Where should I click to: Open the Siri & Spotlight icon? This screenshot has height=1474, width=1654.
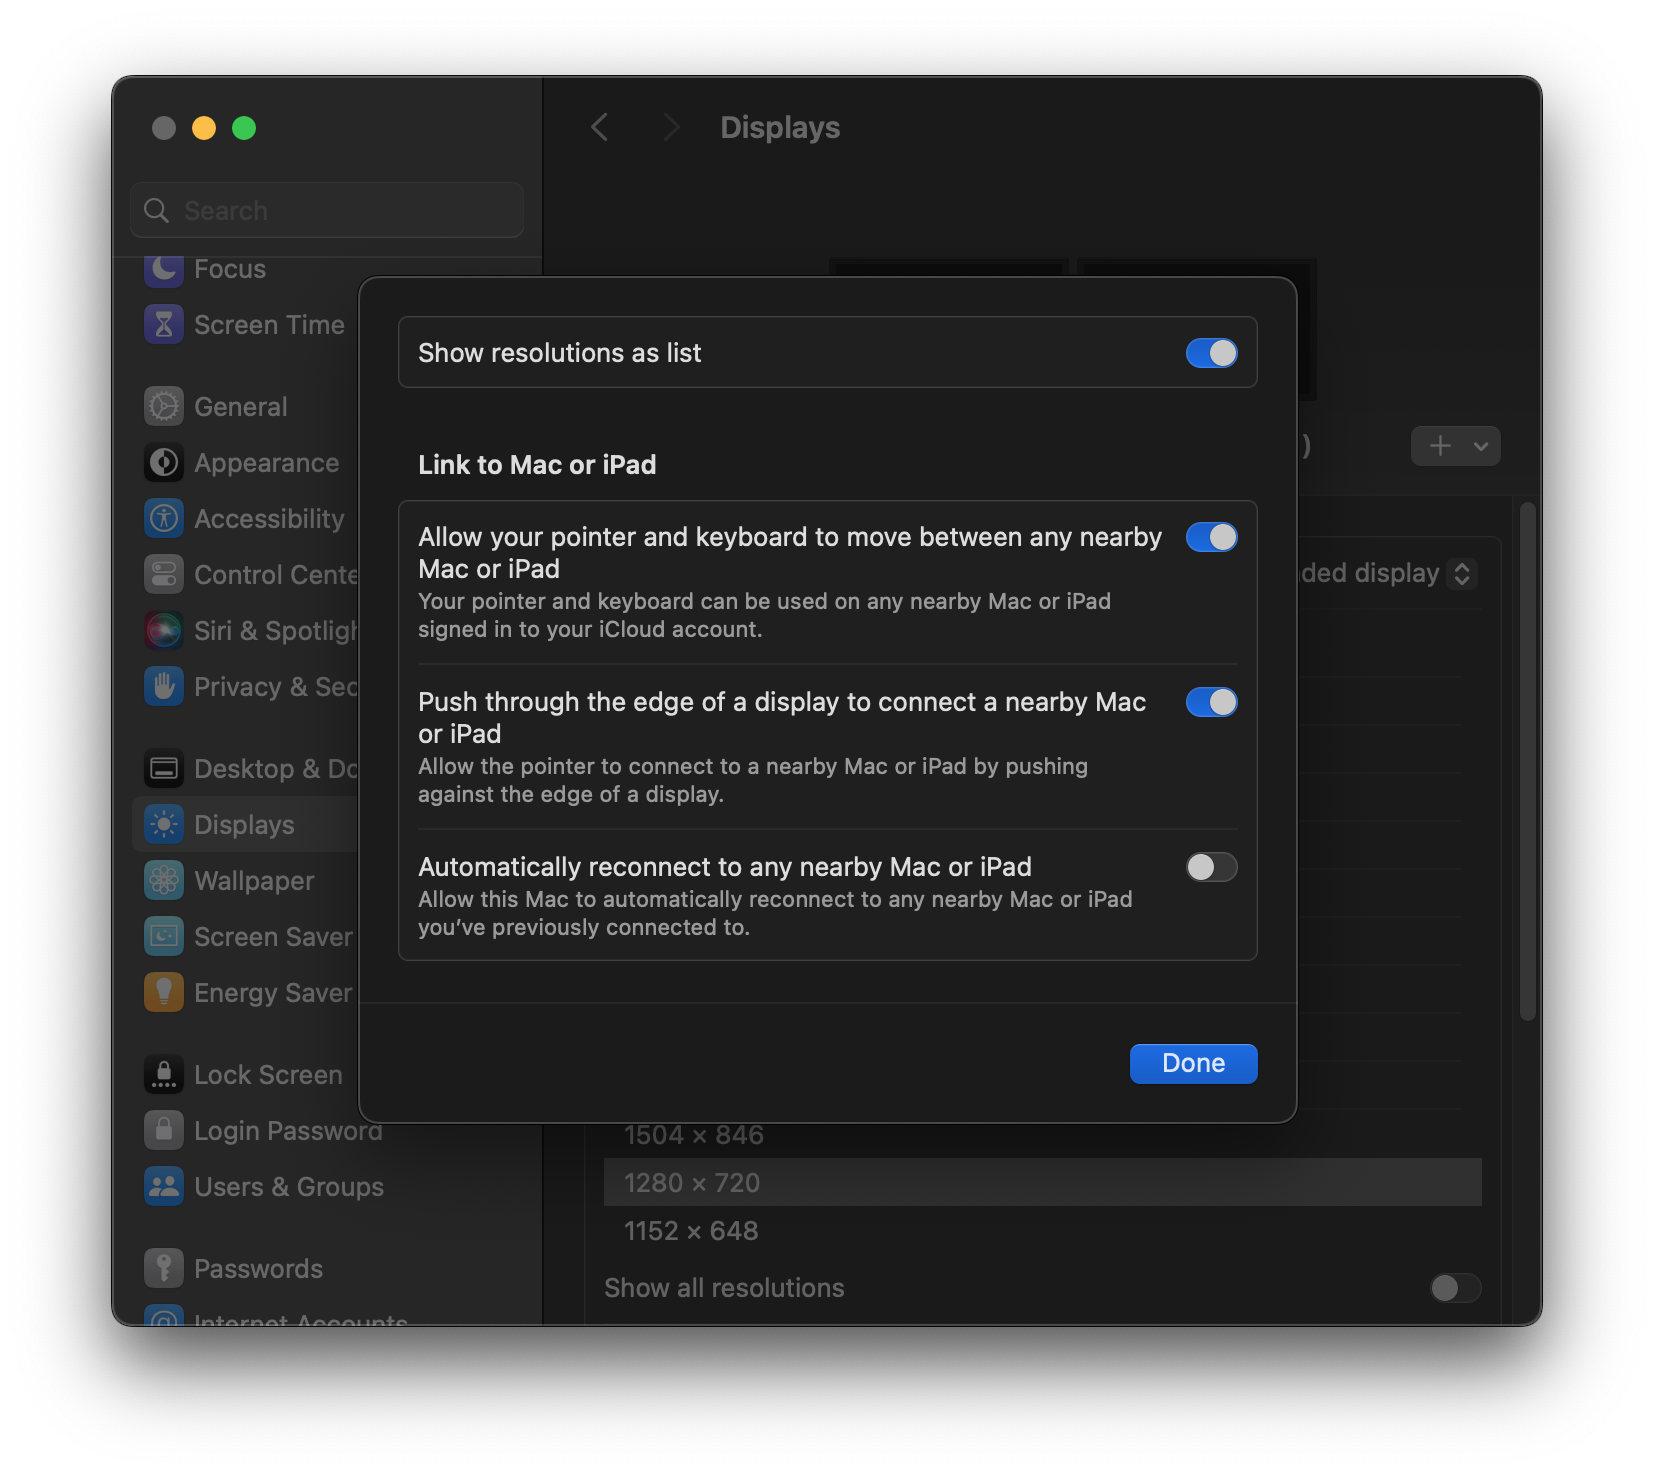(164, 630)
